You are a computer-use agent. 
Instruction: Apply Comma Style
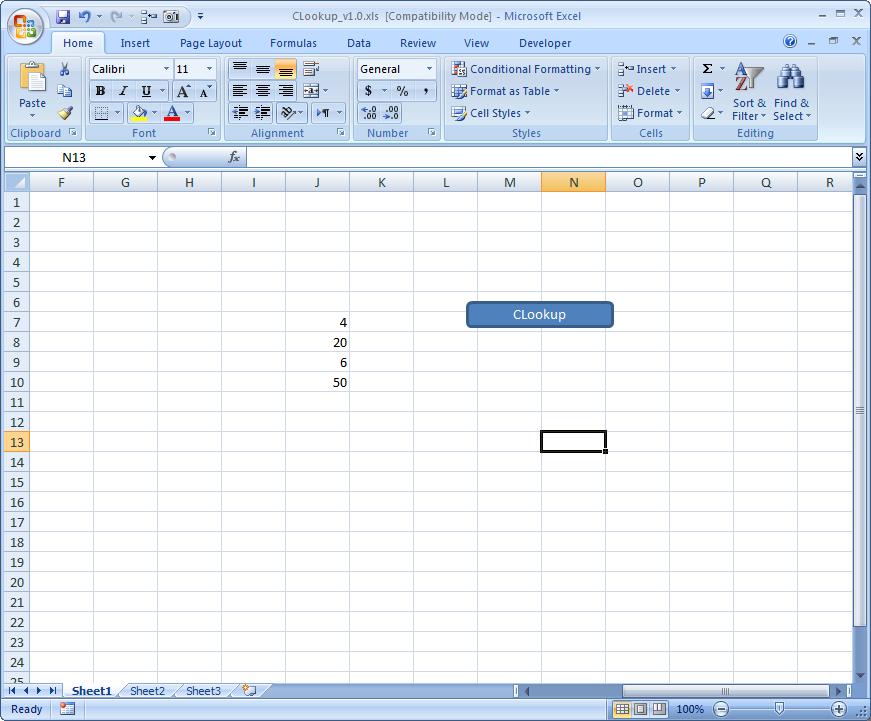(x=426, y=91)
